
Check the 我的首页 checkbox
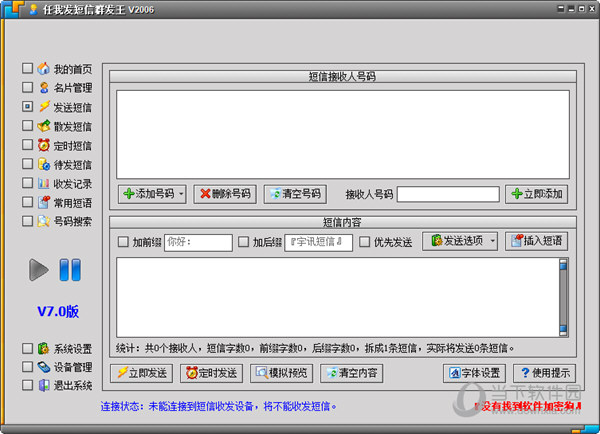[27, 68]
